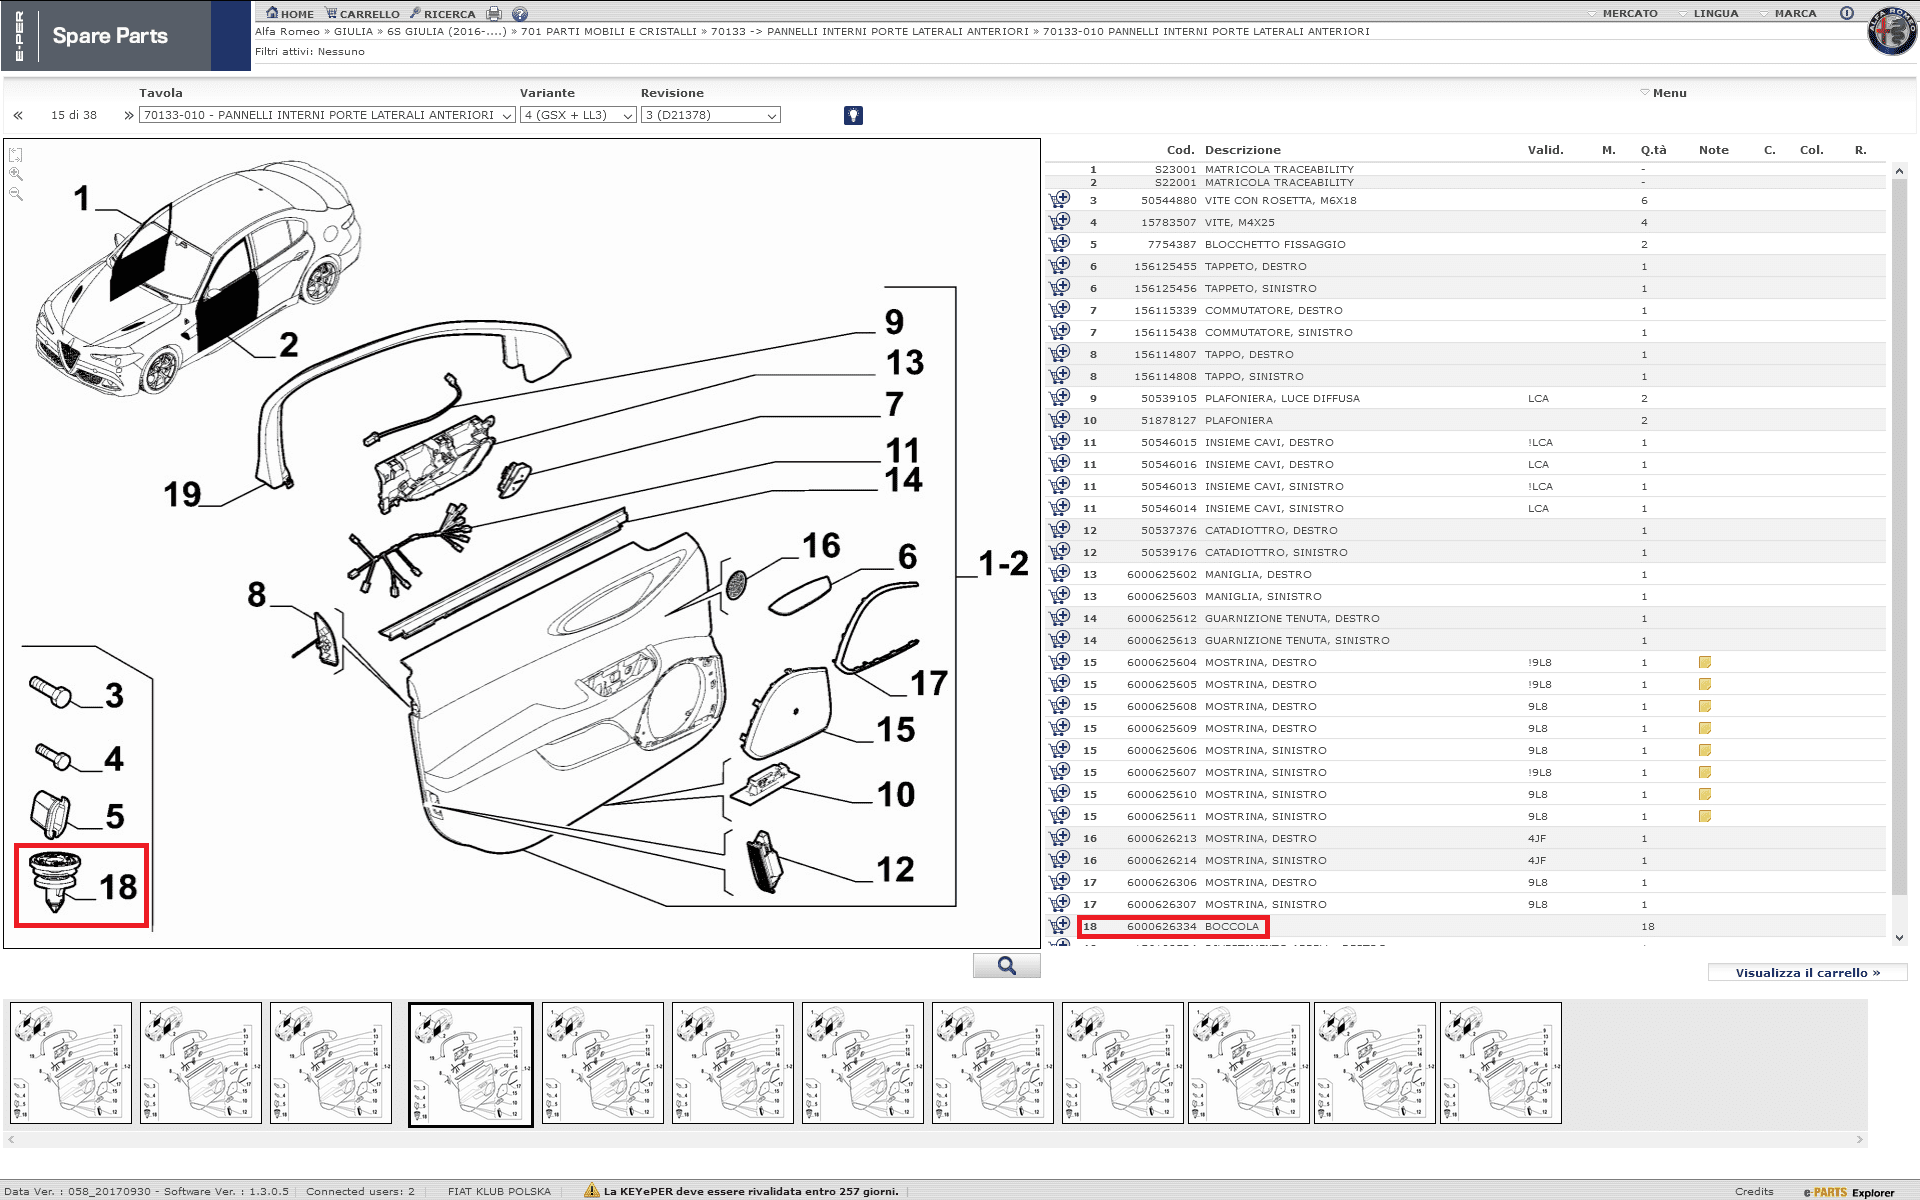Expand the MARCA dropdown

point(1788,14)
